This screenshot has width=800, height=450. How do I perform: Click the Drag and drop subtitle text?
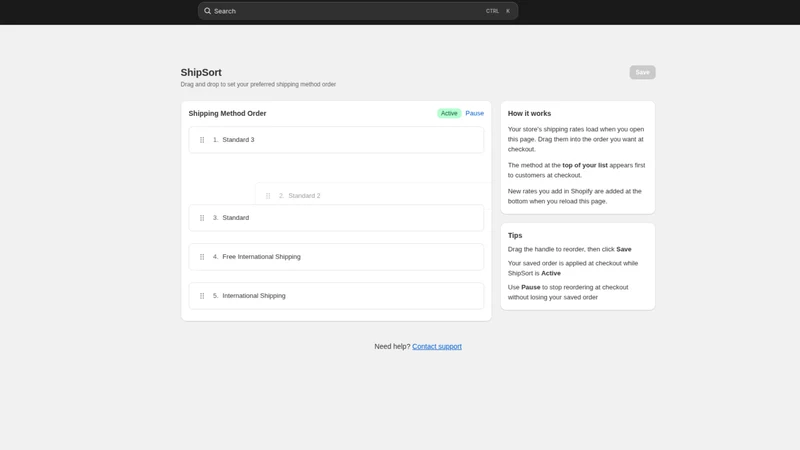258,84
